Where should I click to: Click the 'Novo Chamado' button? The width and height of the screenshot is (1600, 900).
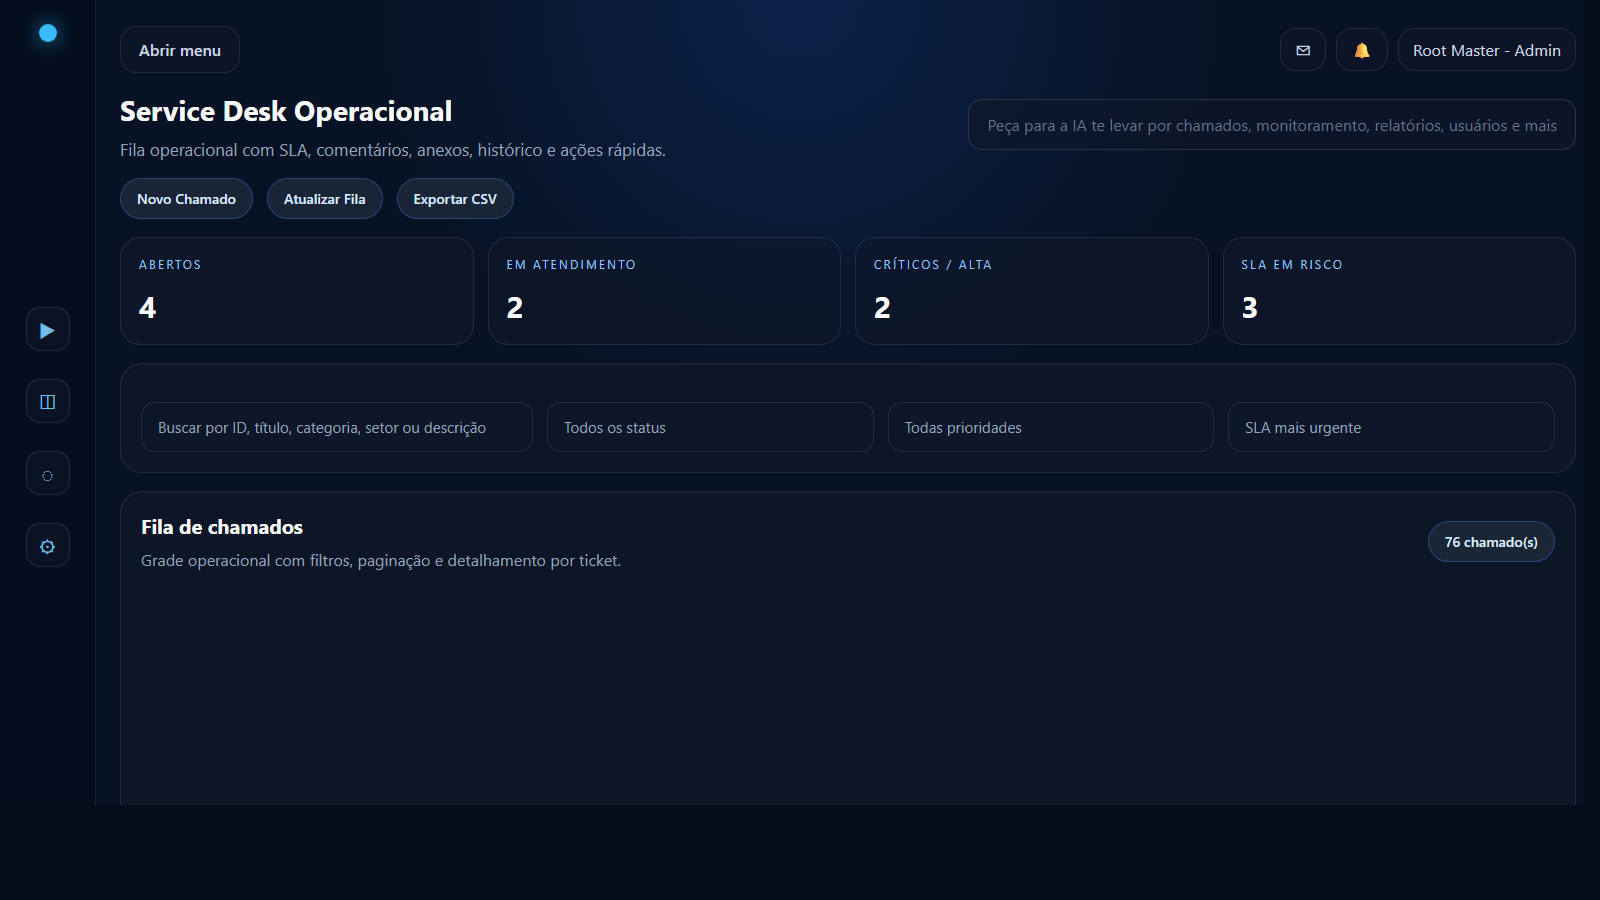tap(186, 198)
